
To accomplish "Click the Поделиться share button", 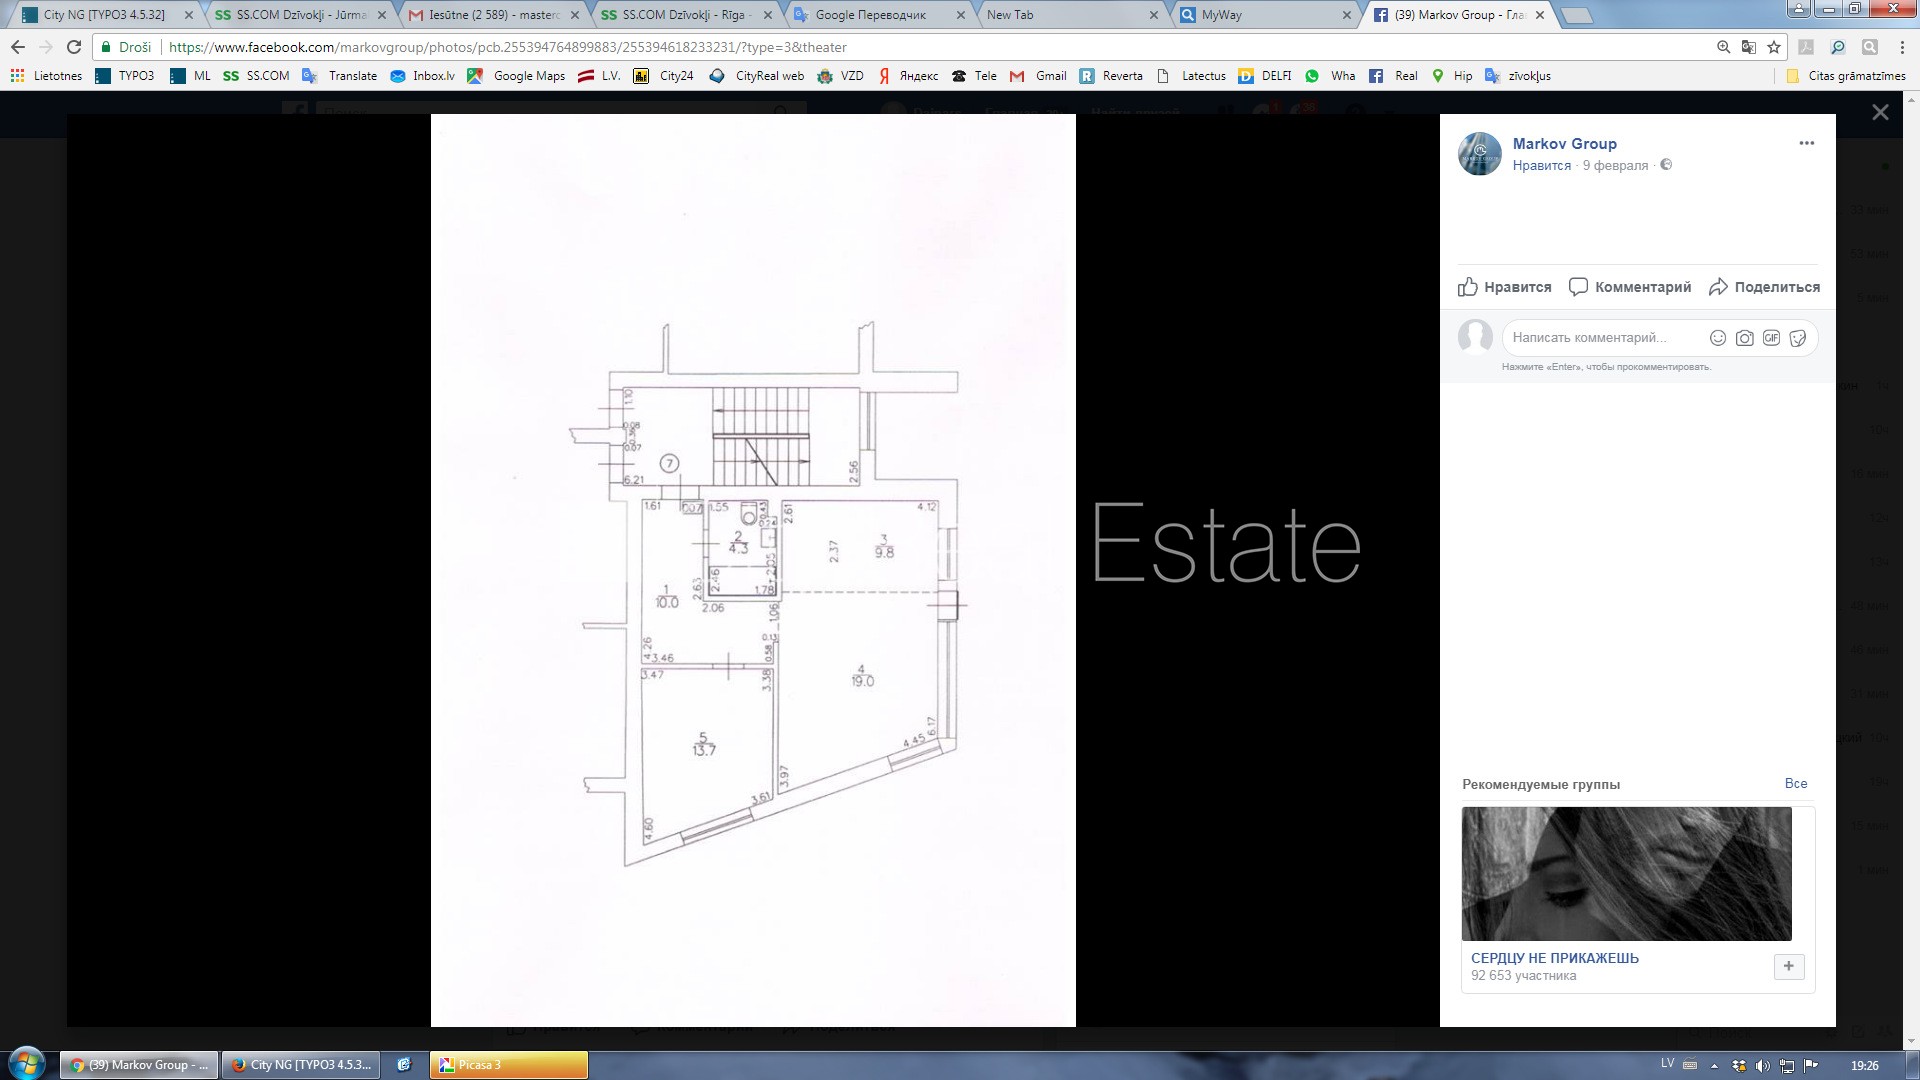I will [1764, 287].
